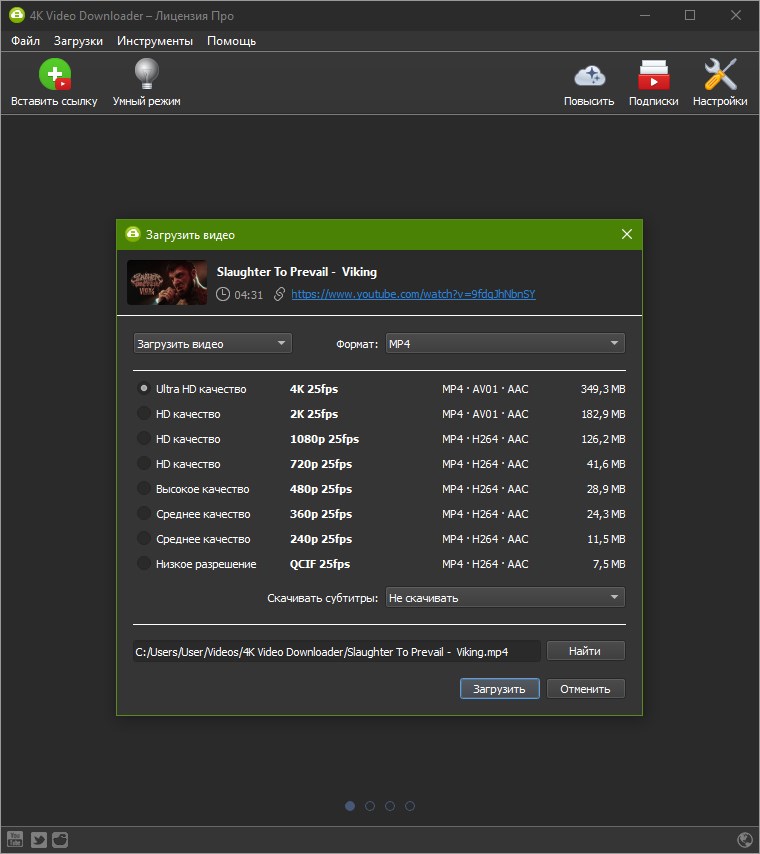Click the Найти browse button
The width and height of the screenshot is (760, 854).
click(x=586, y=651)
